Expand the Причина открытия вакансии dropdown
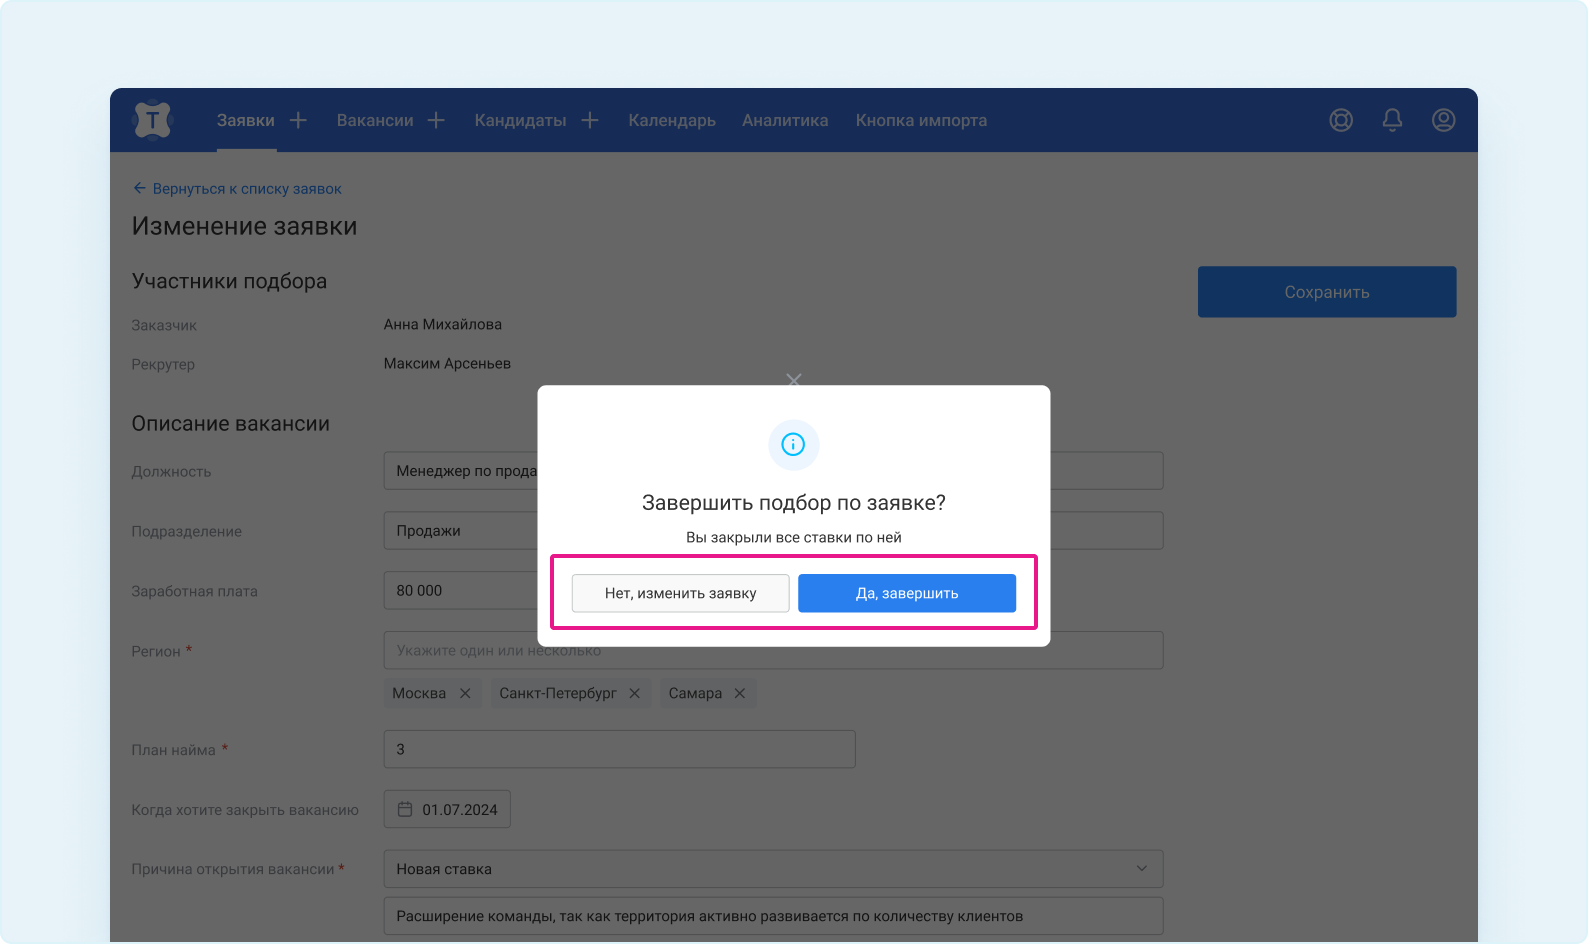Viewport: 1588px width, 944px height. [x=1142, y=868]
